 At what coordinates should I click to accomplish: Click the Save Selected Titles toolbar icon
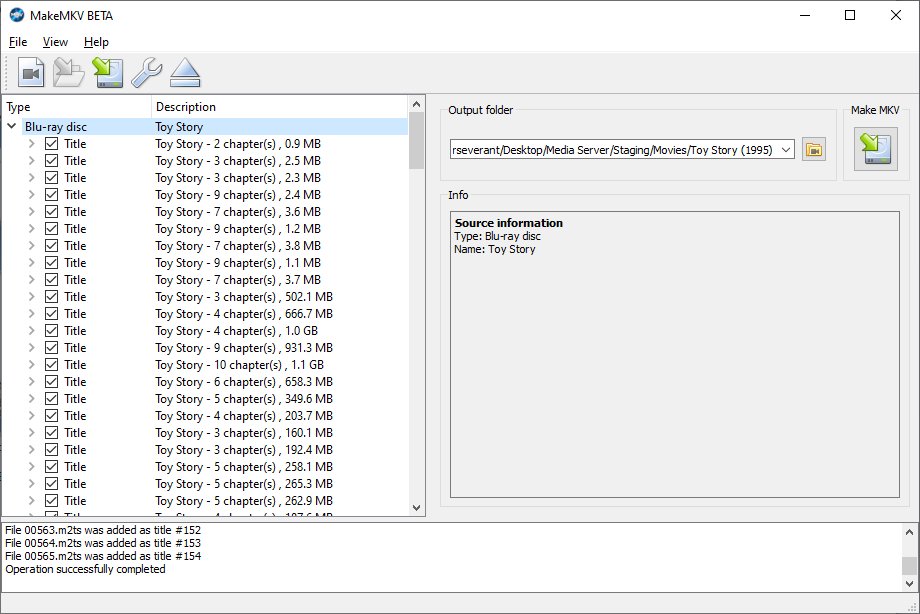point(107,72)
